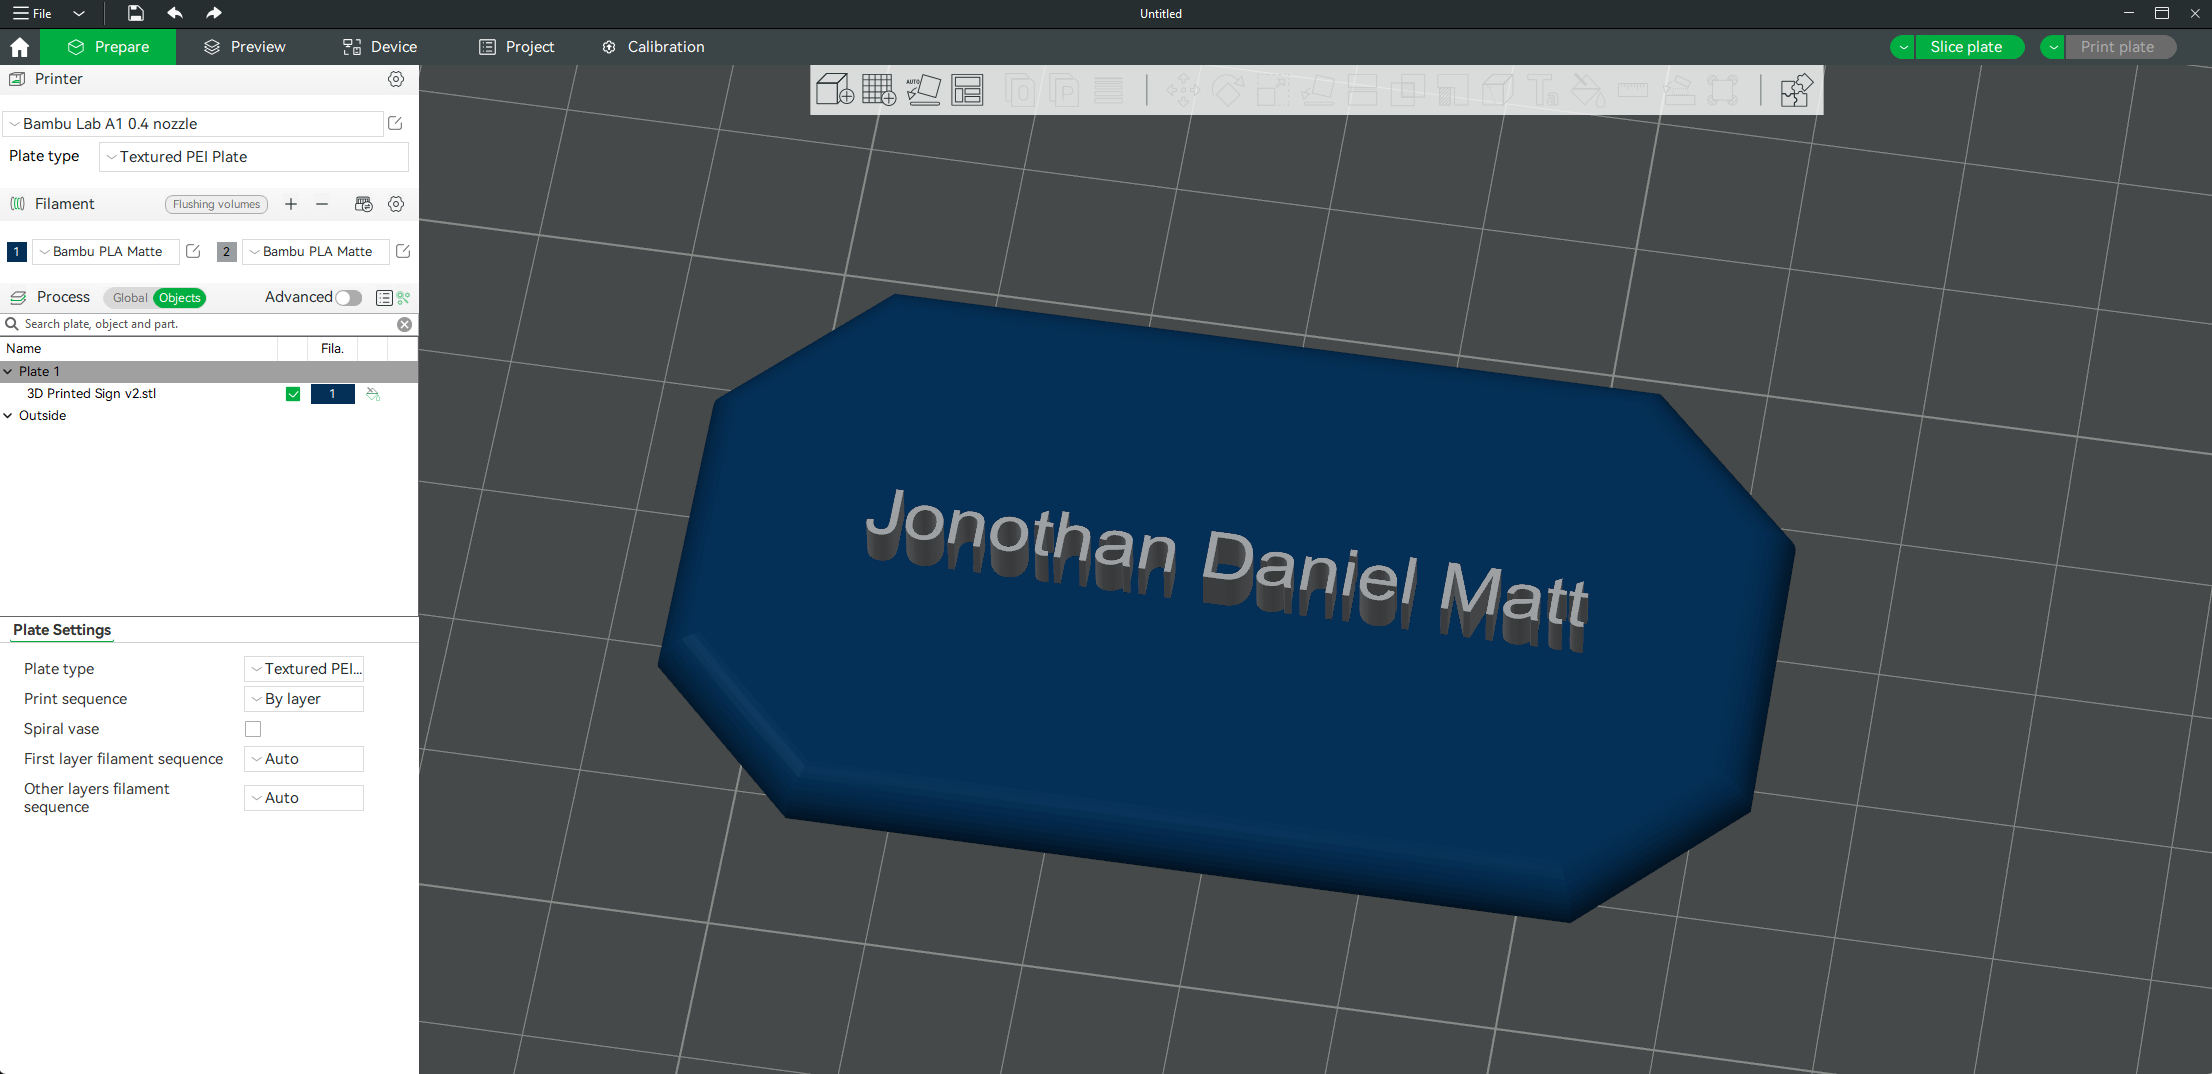The image size is (2212, 1074).
Task: Select the Cut tool icon
Action: pos(1363,91)
